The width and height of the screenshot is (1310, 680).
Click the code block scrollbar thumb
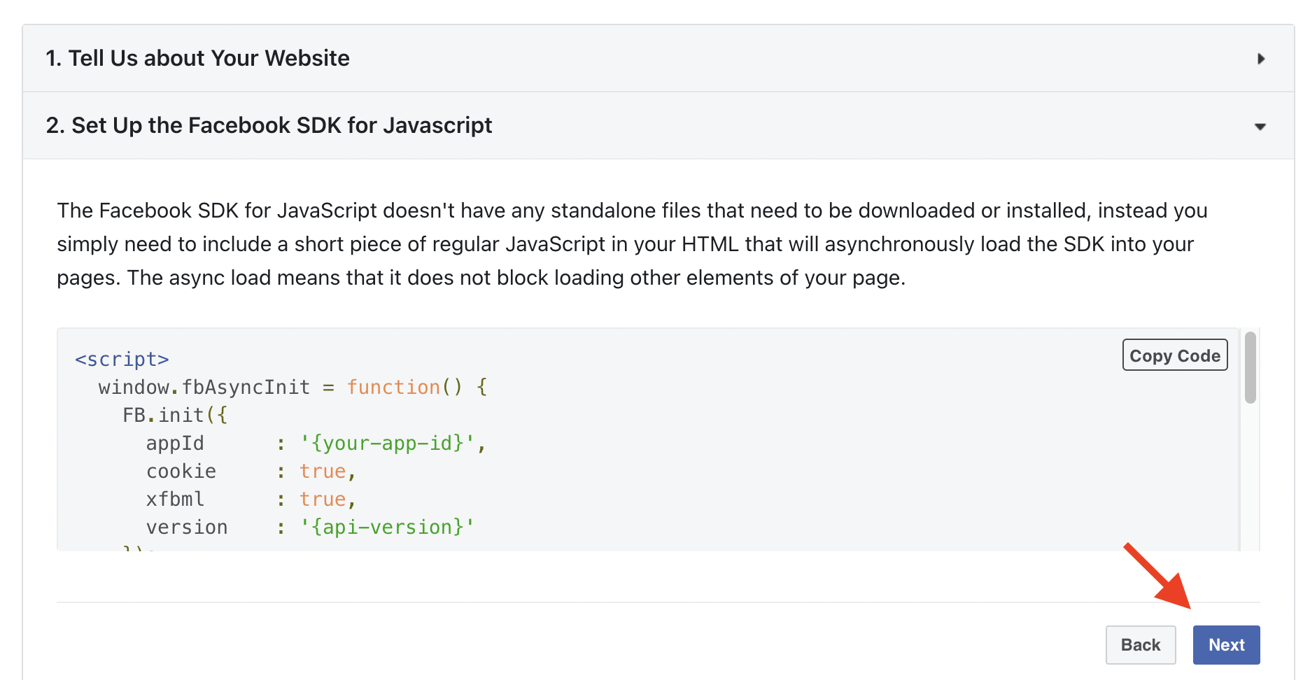tap(1250, 368)
